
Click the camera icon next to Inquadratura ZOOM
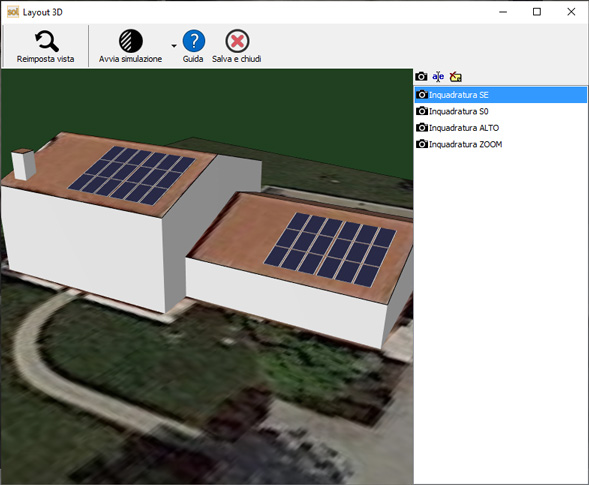422,144
